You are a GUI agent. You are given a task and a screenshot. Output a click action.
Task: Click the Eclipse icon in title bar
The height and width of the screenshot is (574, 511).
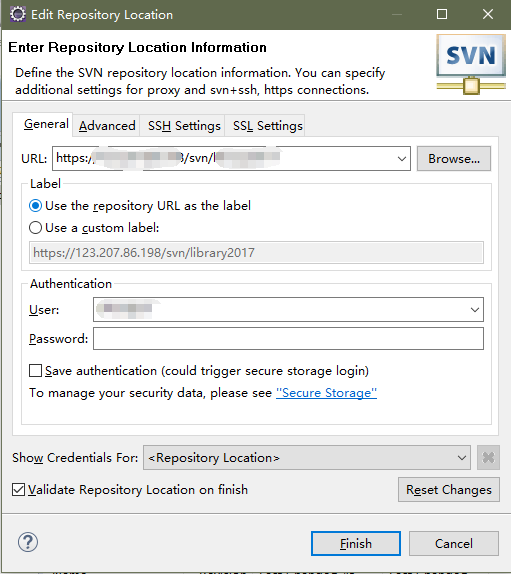point(18,15)
